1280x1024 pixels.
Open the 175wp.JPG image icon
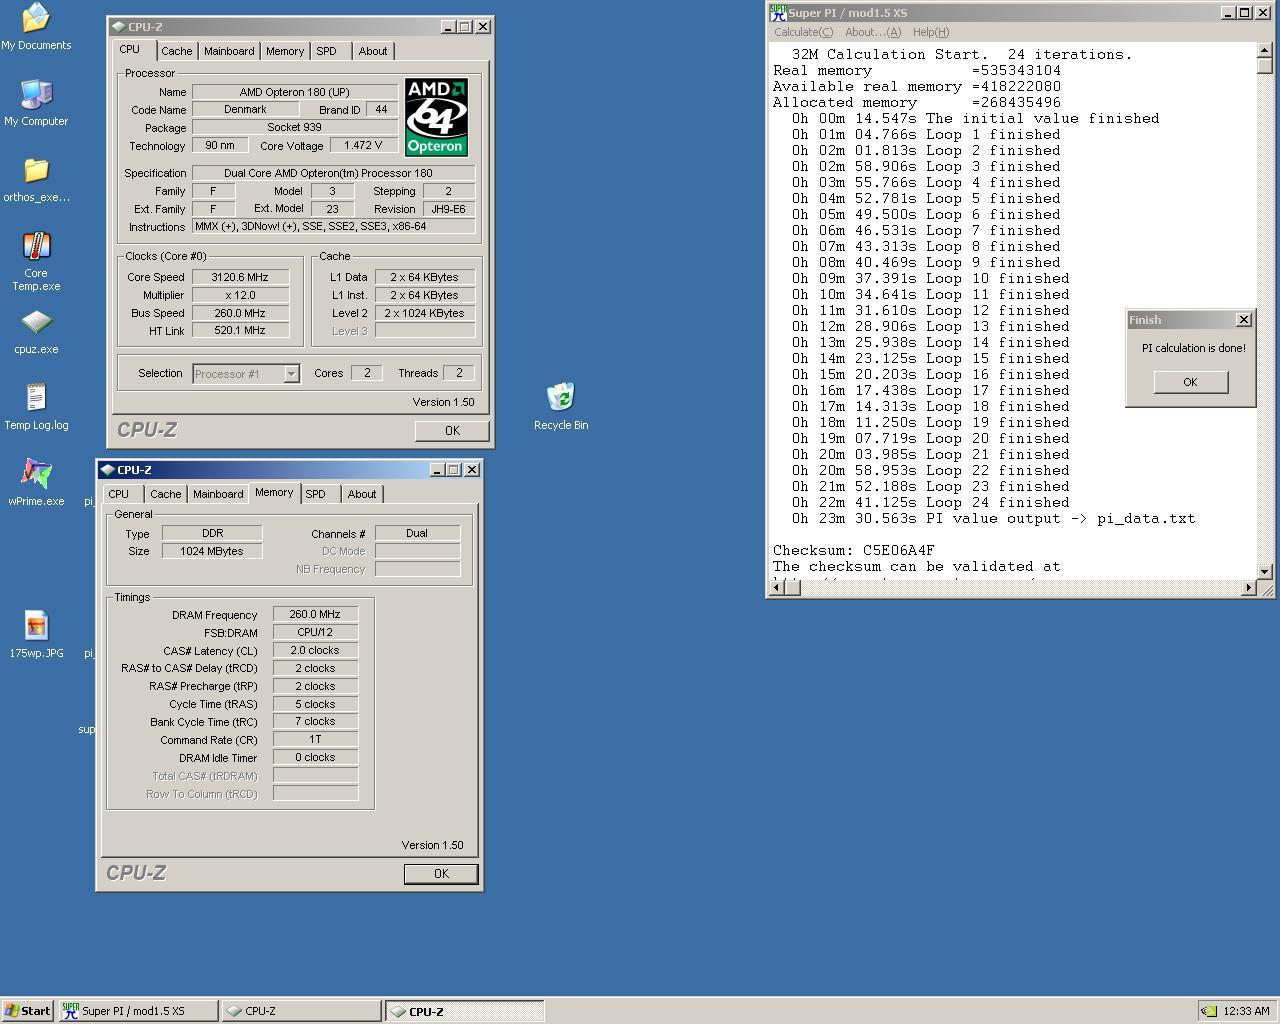click(36, 626)
